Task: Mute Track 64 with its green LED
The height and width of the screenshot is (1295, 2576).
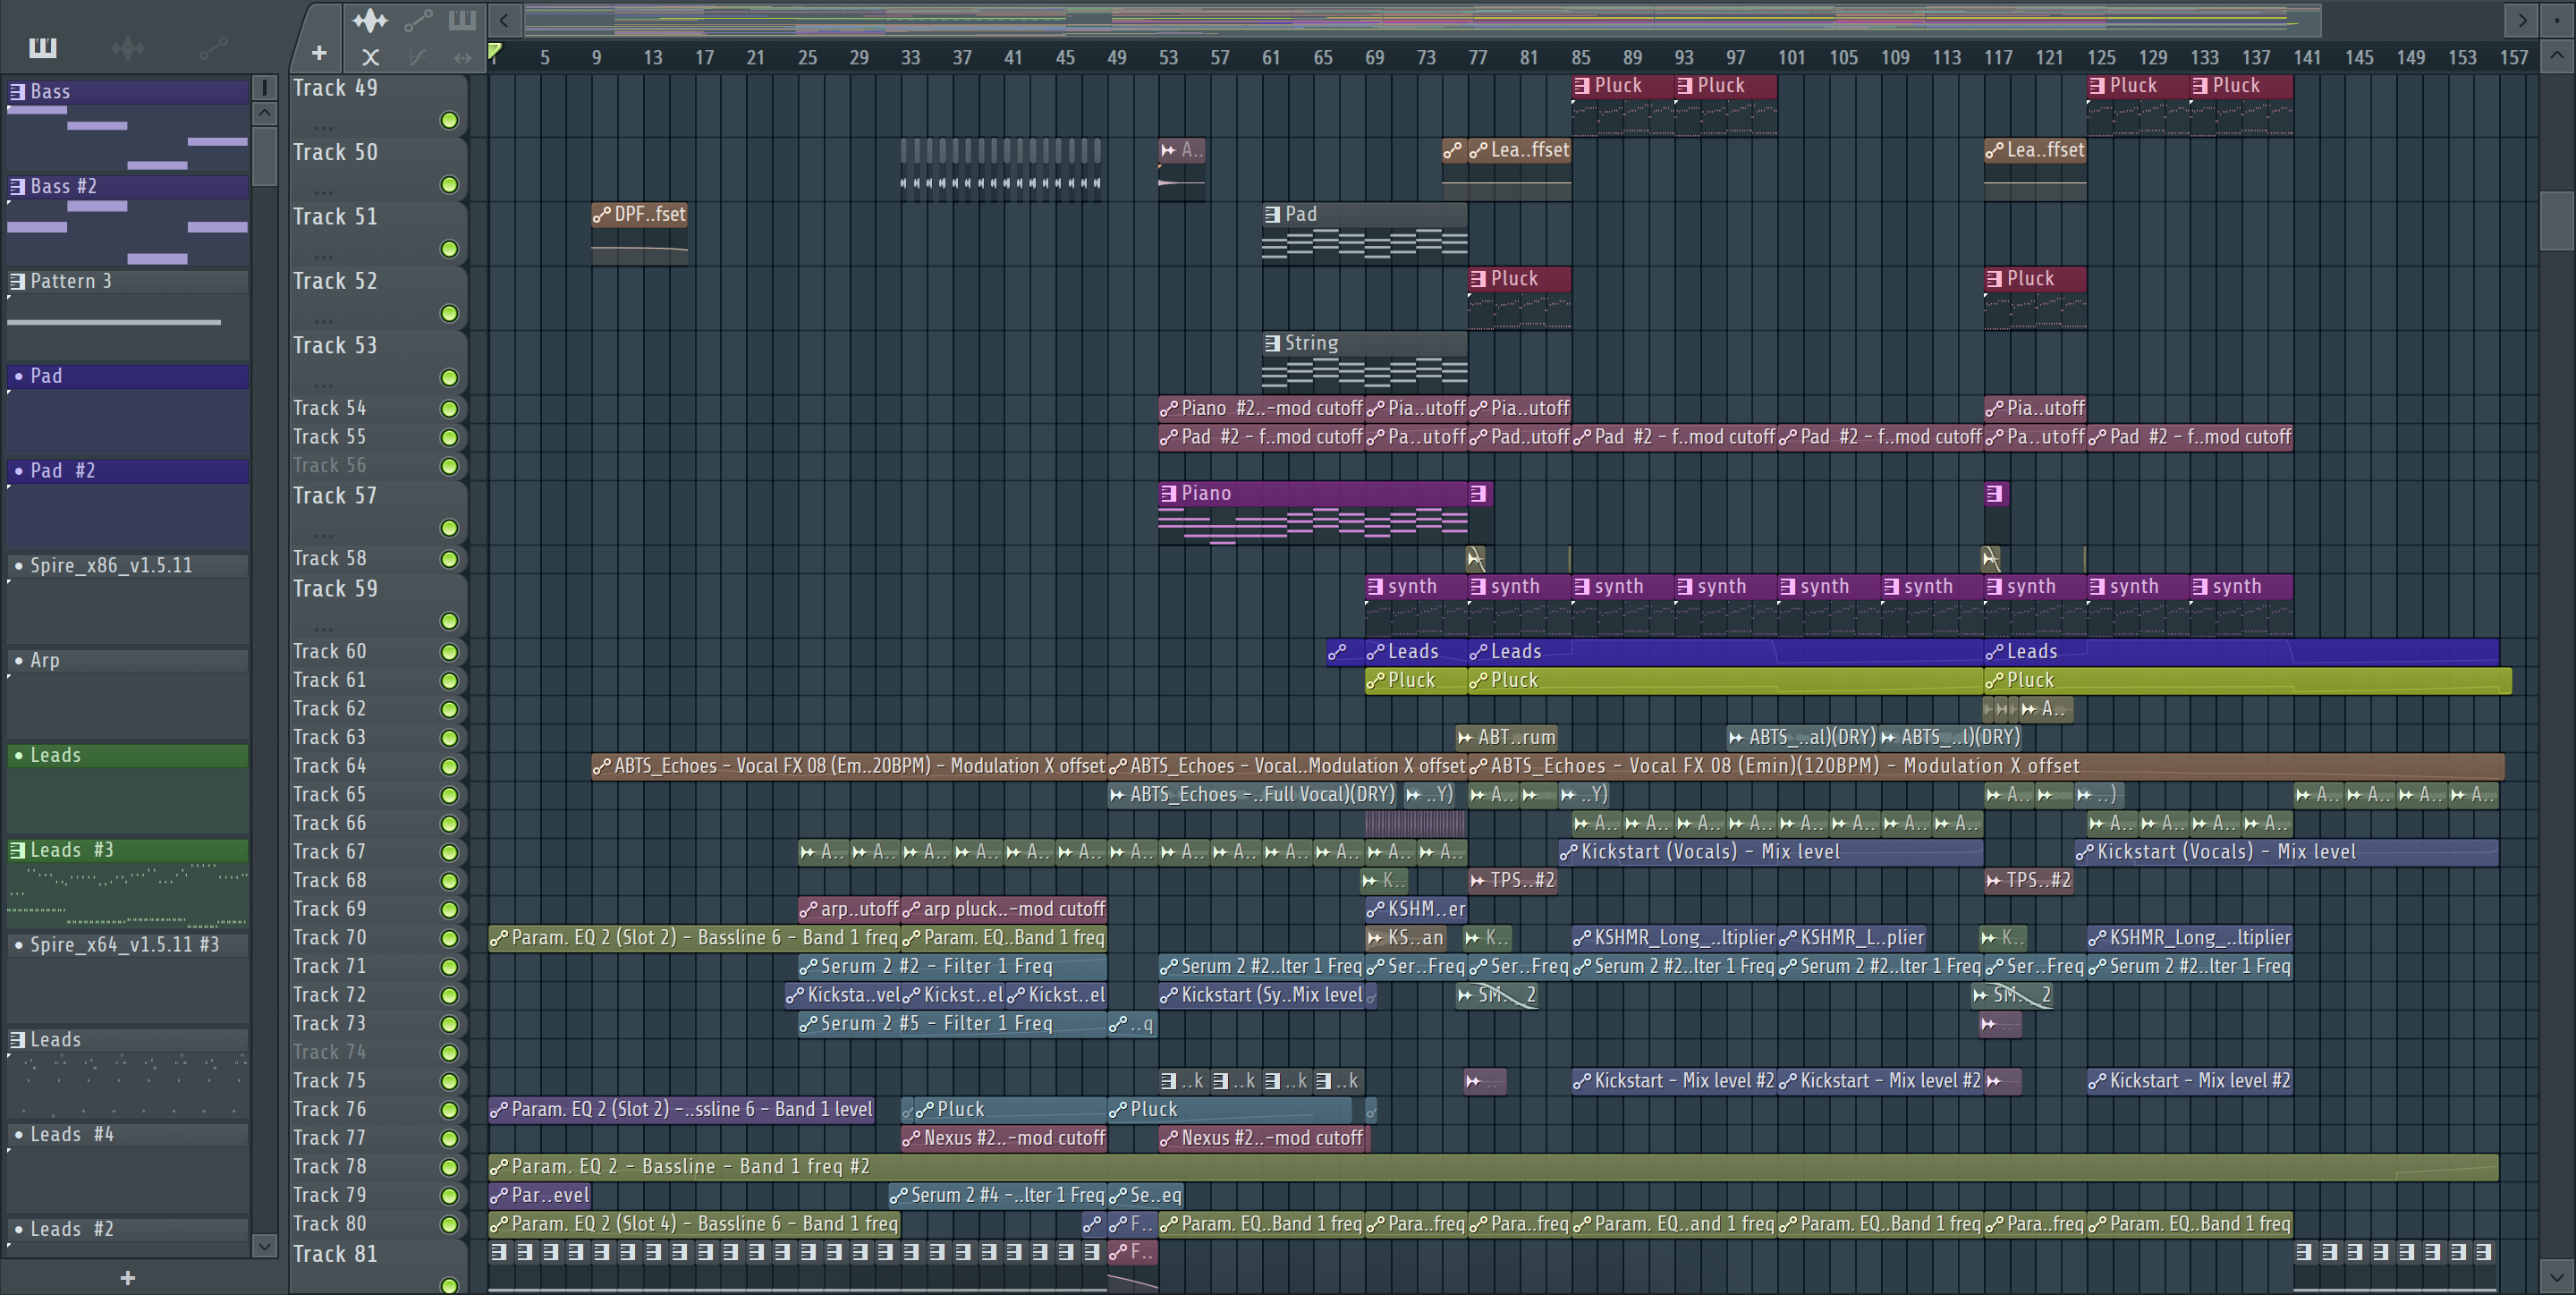Action: pyautogui.click(x=449, y=766)
